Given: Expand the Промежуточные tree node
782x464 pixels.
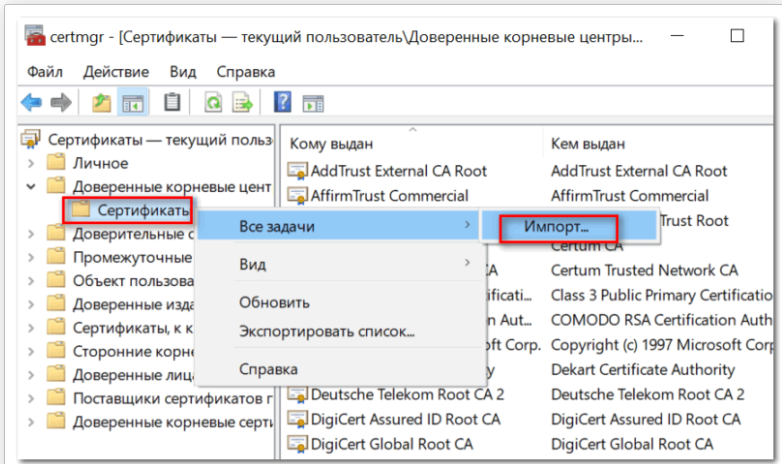Looking at the screenshot, I should [x=31, y=257].
